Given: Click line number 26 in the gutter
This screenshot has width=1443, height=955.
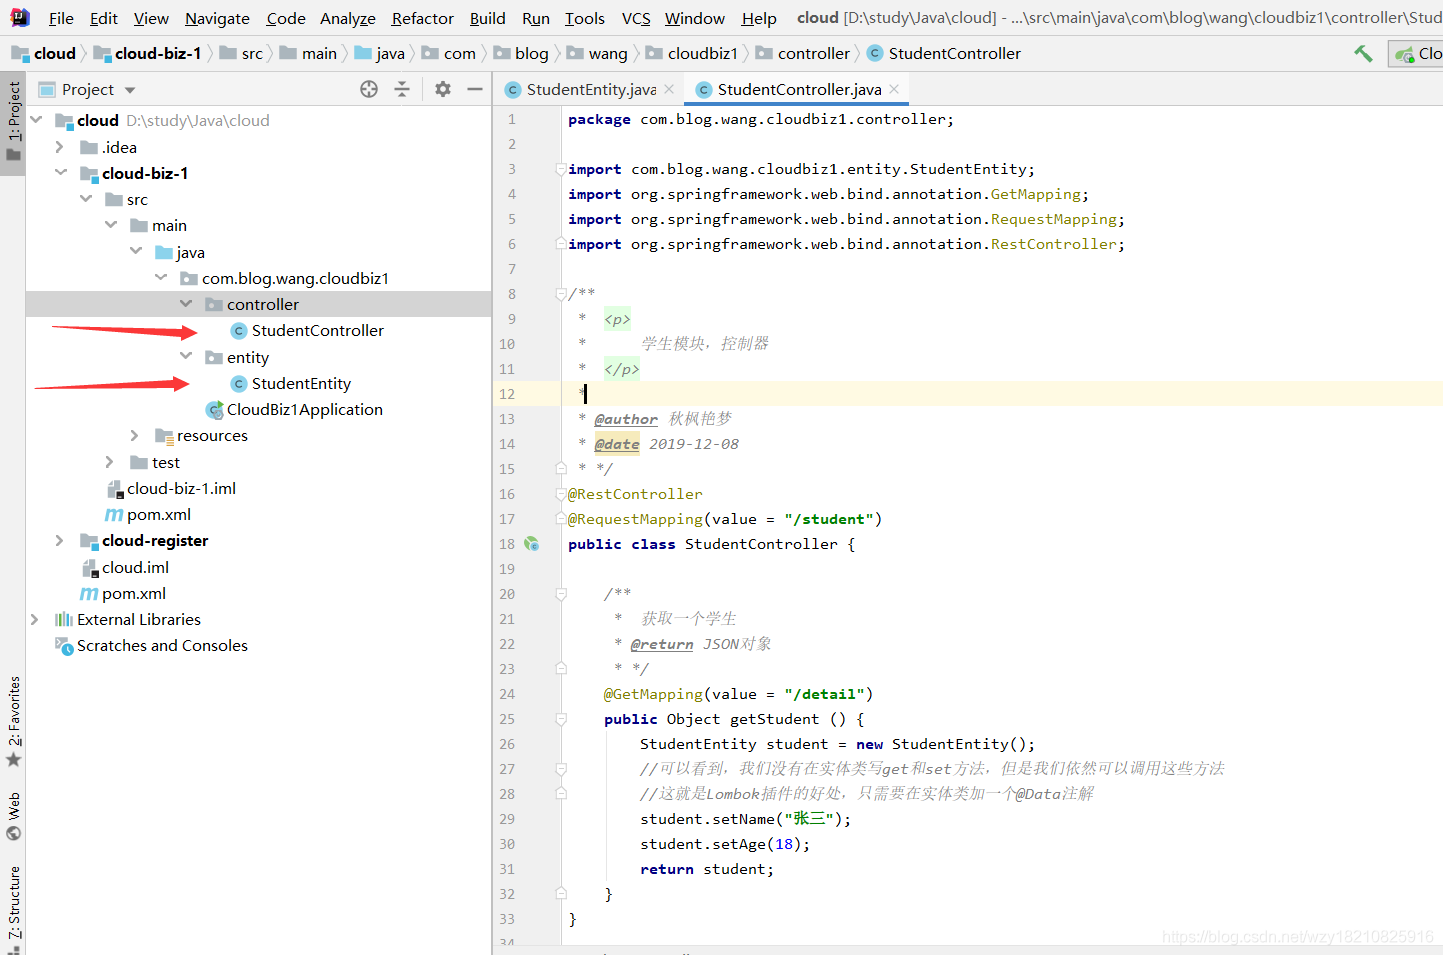Looking at the screenshot, I should 507,744.
